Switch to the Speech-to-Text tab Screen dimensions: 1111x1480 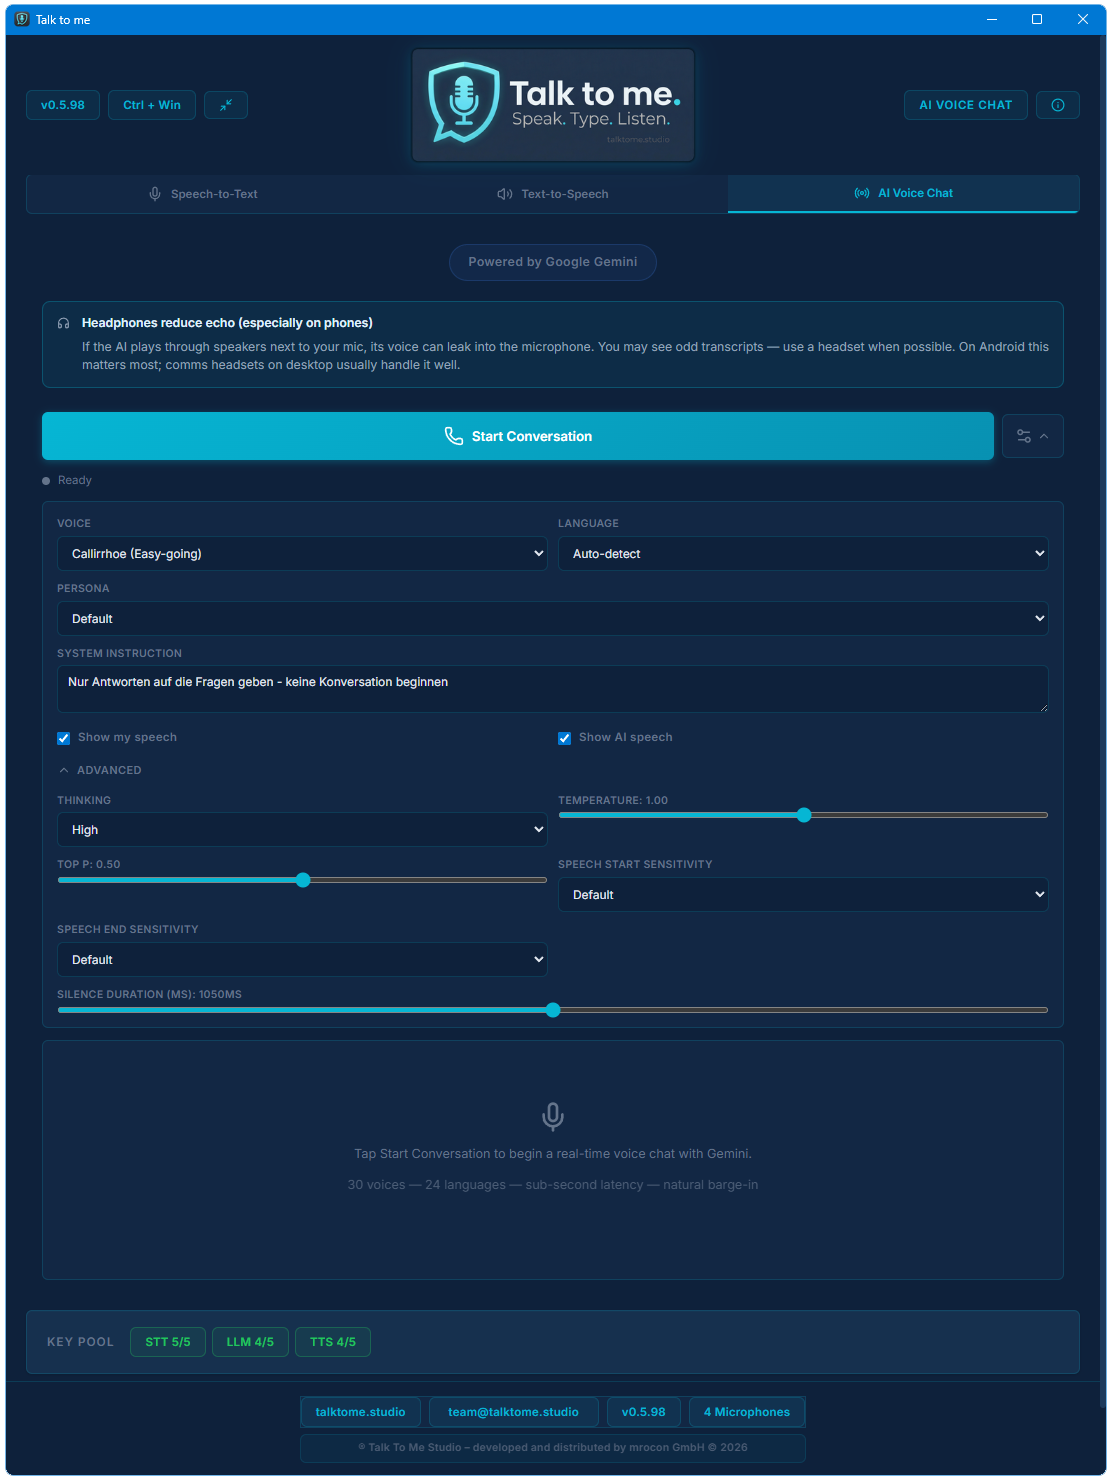[x=203, y=194]
